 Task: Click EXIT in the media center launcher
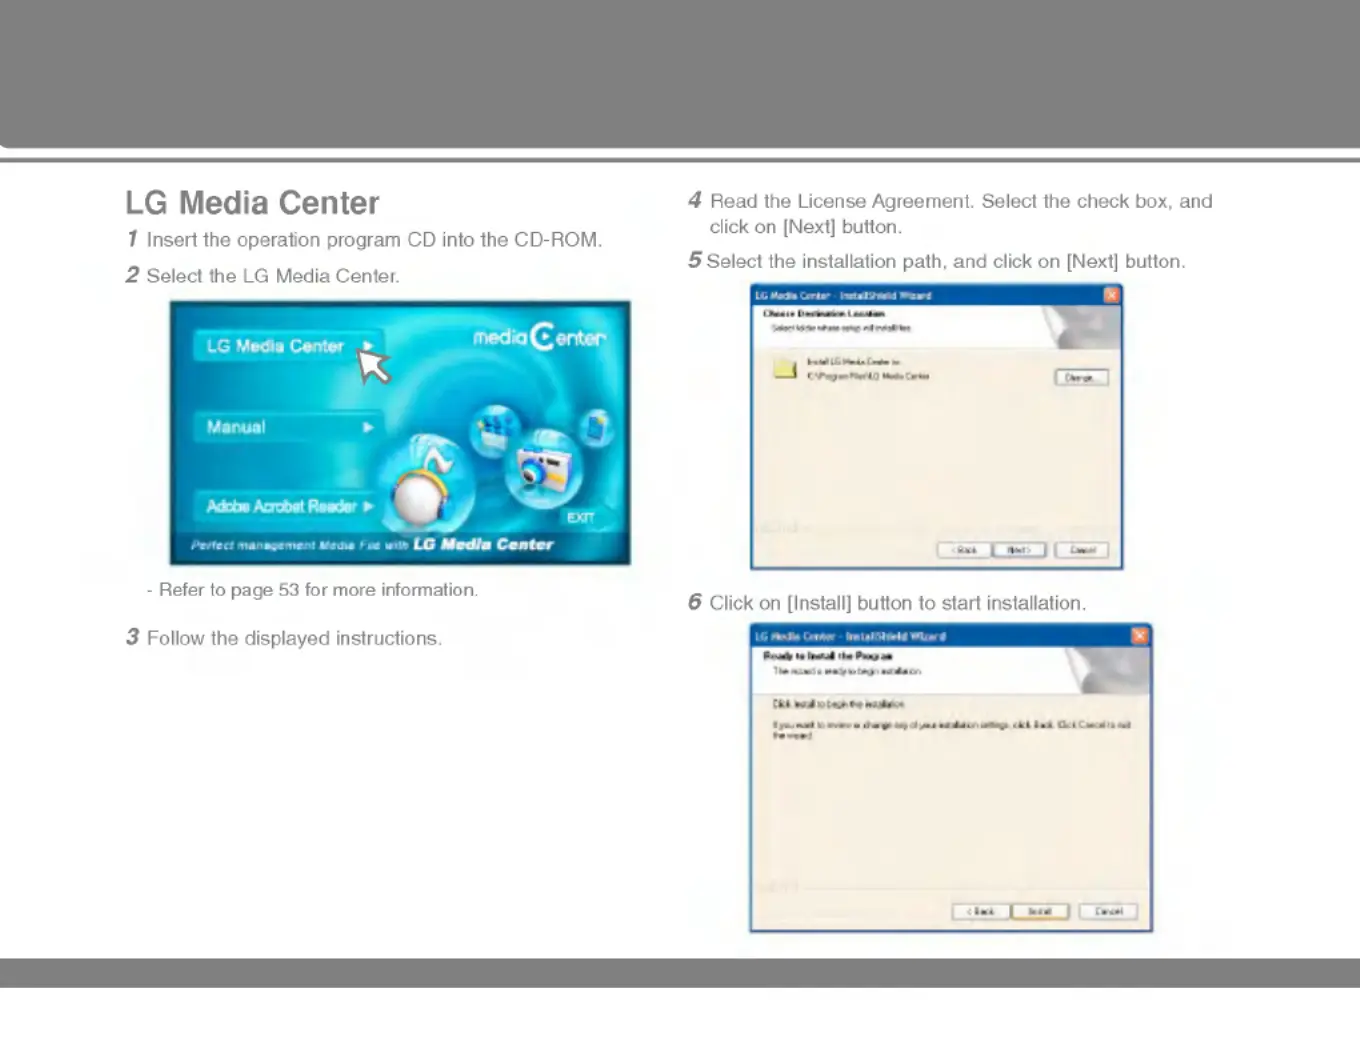point(580,517)
